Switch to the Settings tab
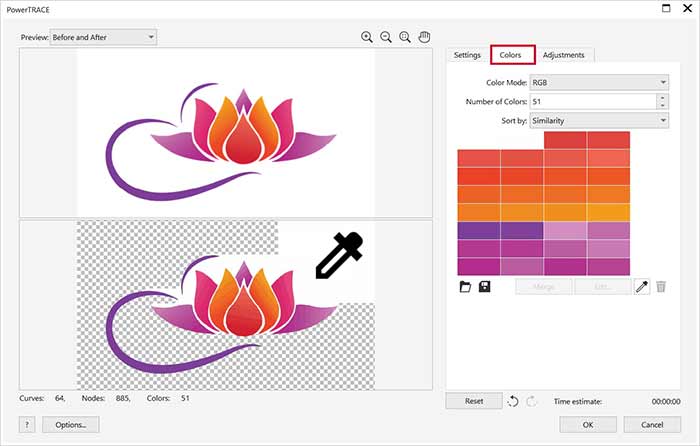700x446 pixels. tap(467, 55)
